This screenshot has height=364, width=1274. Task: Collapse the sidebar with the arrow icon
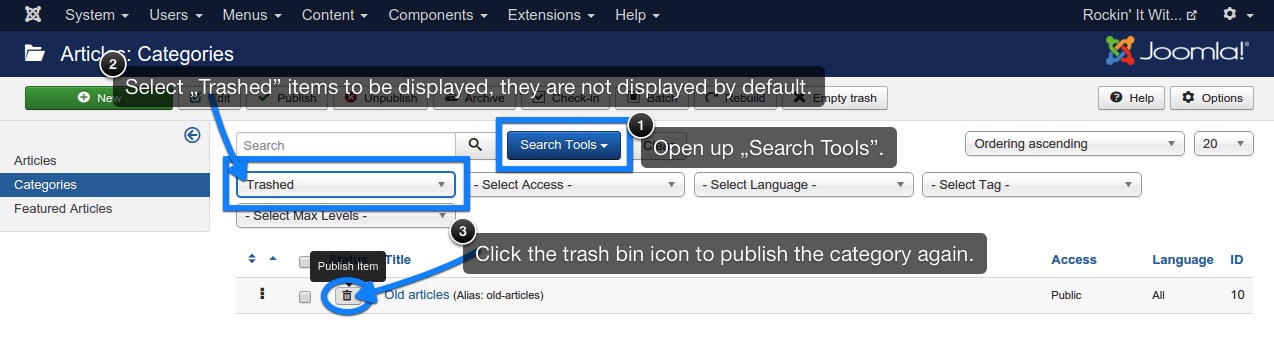tap(193, 135)
